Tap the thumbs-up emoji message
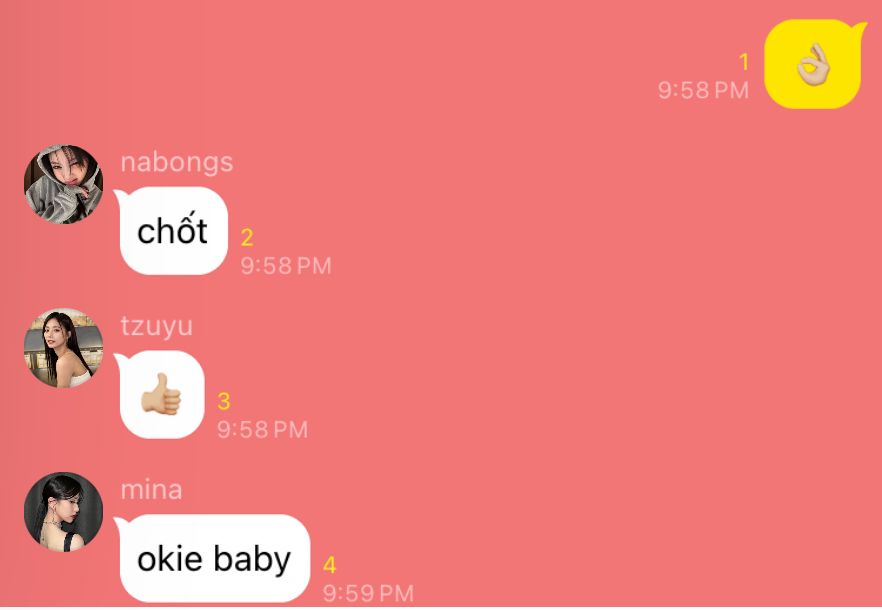The width and height of the screenshot is (882, 610). pyautogui.click(x=161, y=394)
